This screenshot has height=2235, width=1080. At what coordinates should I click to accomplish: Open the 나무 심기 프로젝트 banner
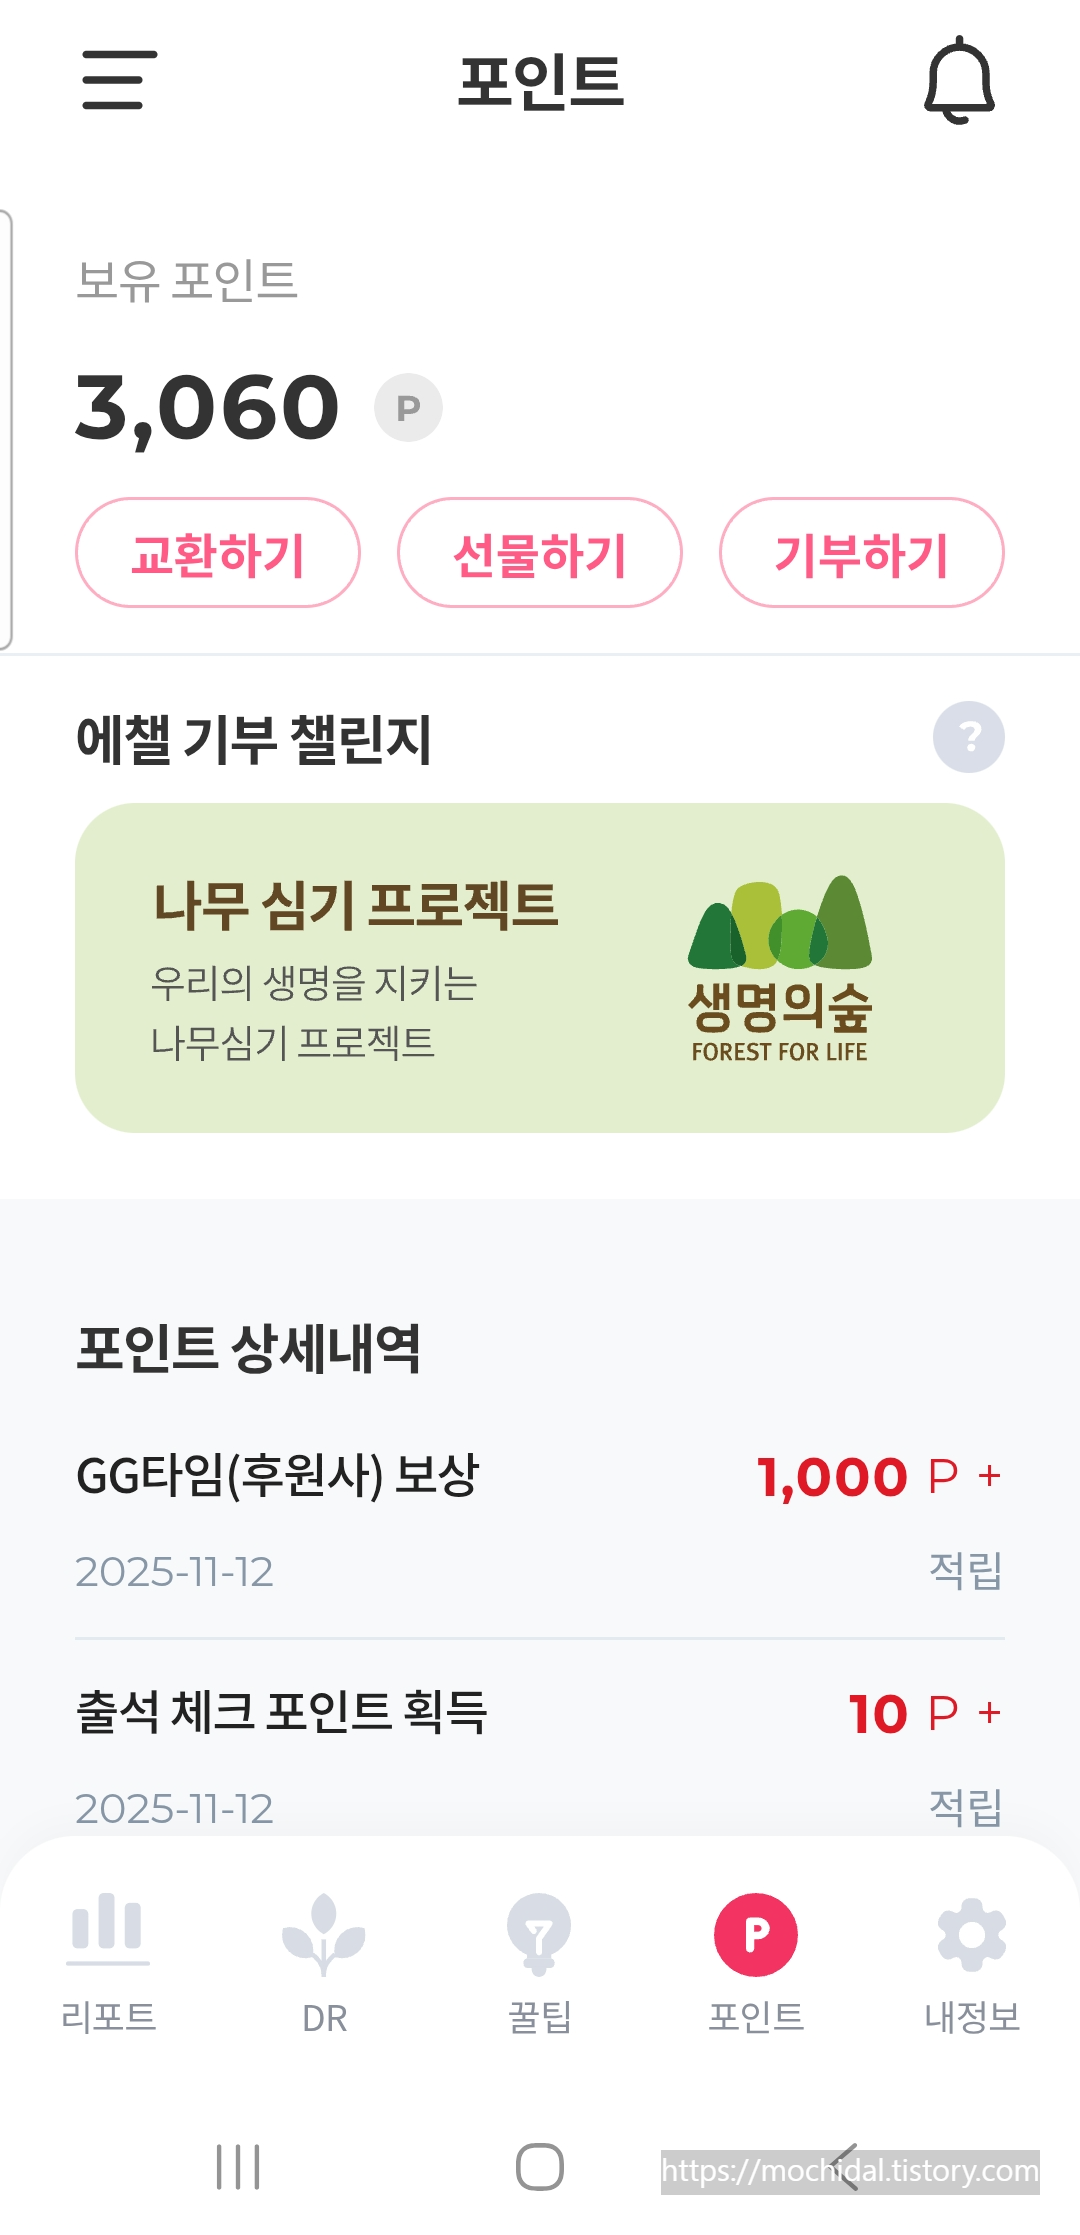pos(540,968)
